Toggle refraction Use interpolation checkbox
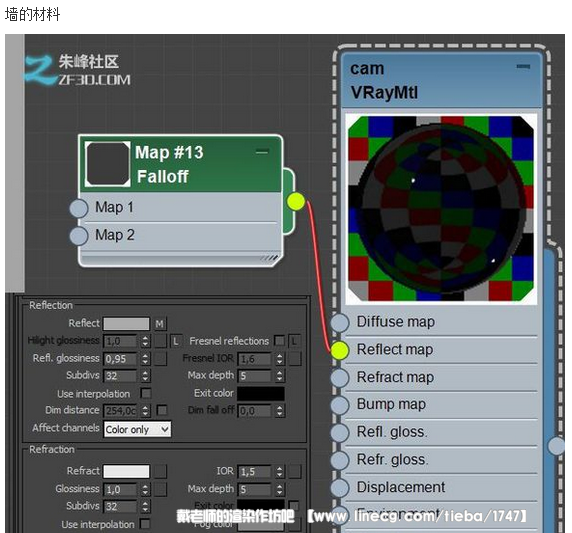Image resolution: width=572 pixels, height=533 pixels. tap(146, 524)
